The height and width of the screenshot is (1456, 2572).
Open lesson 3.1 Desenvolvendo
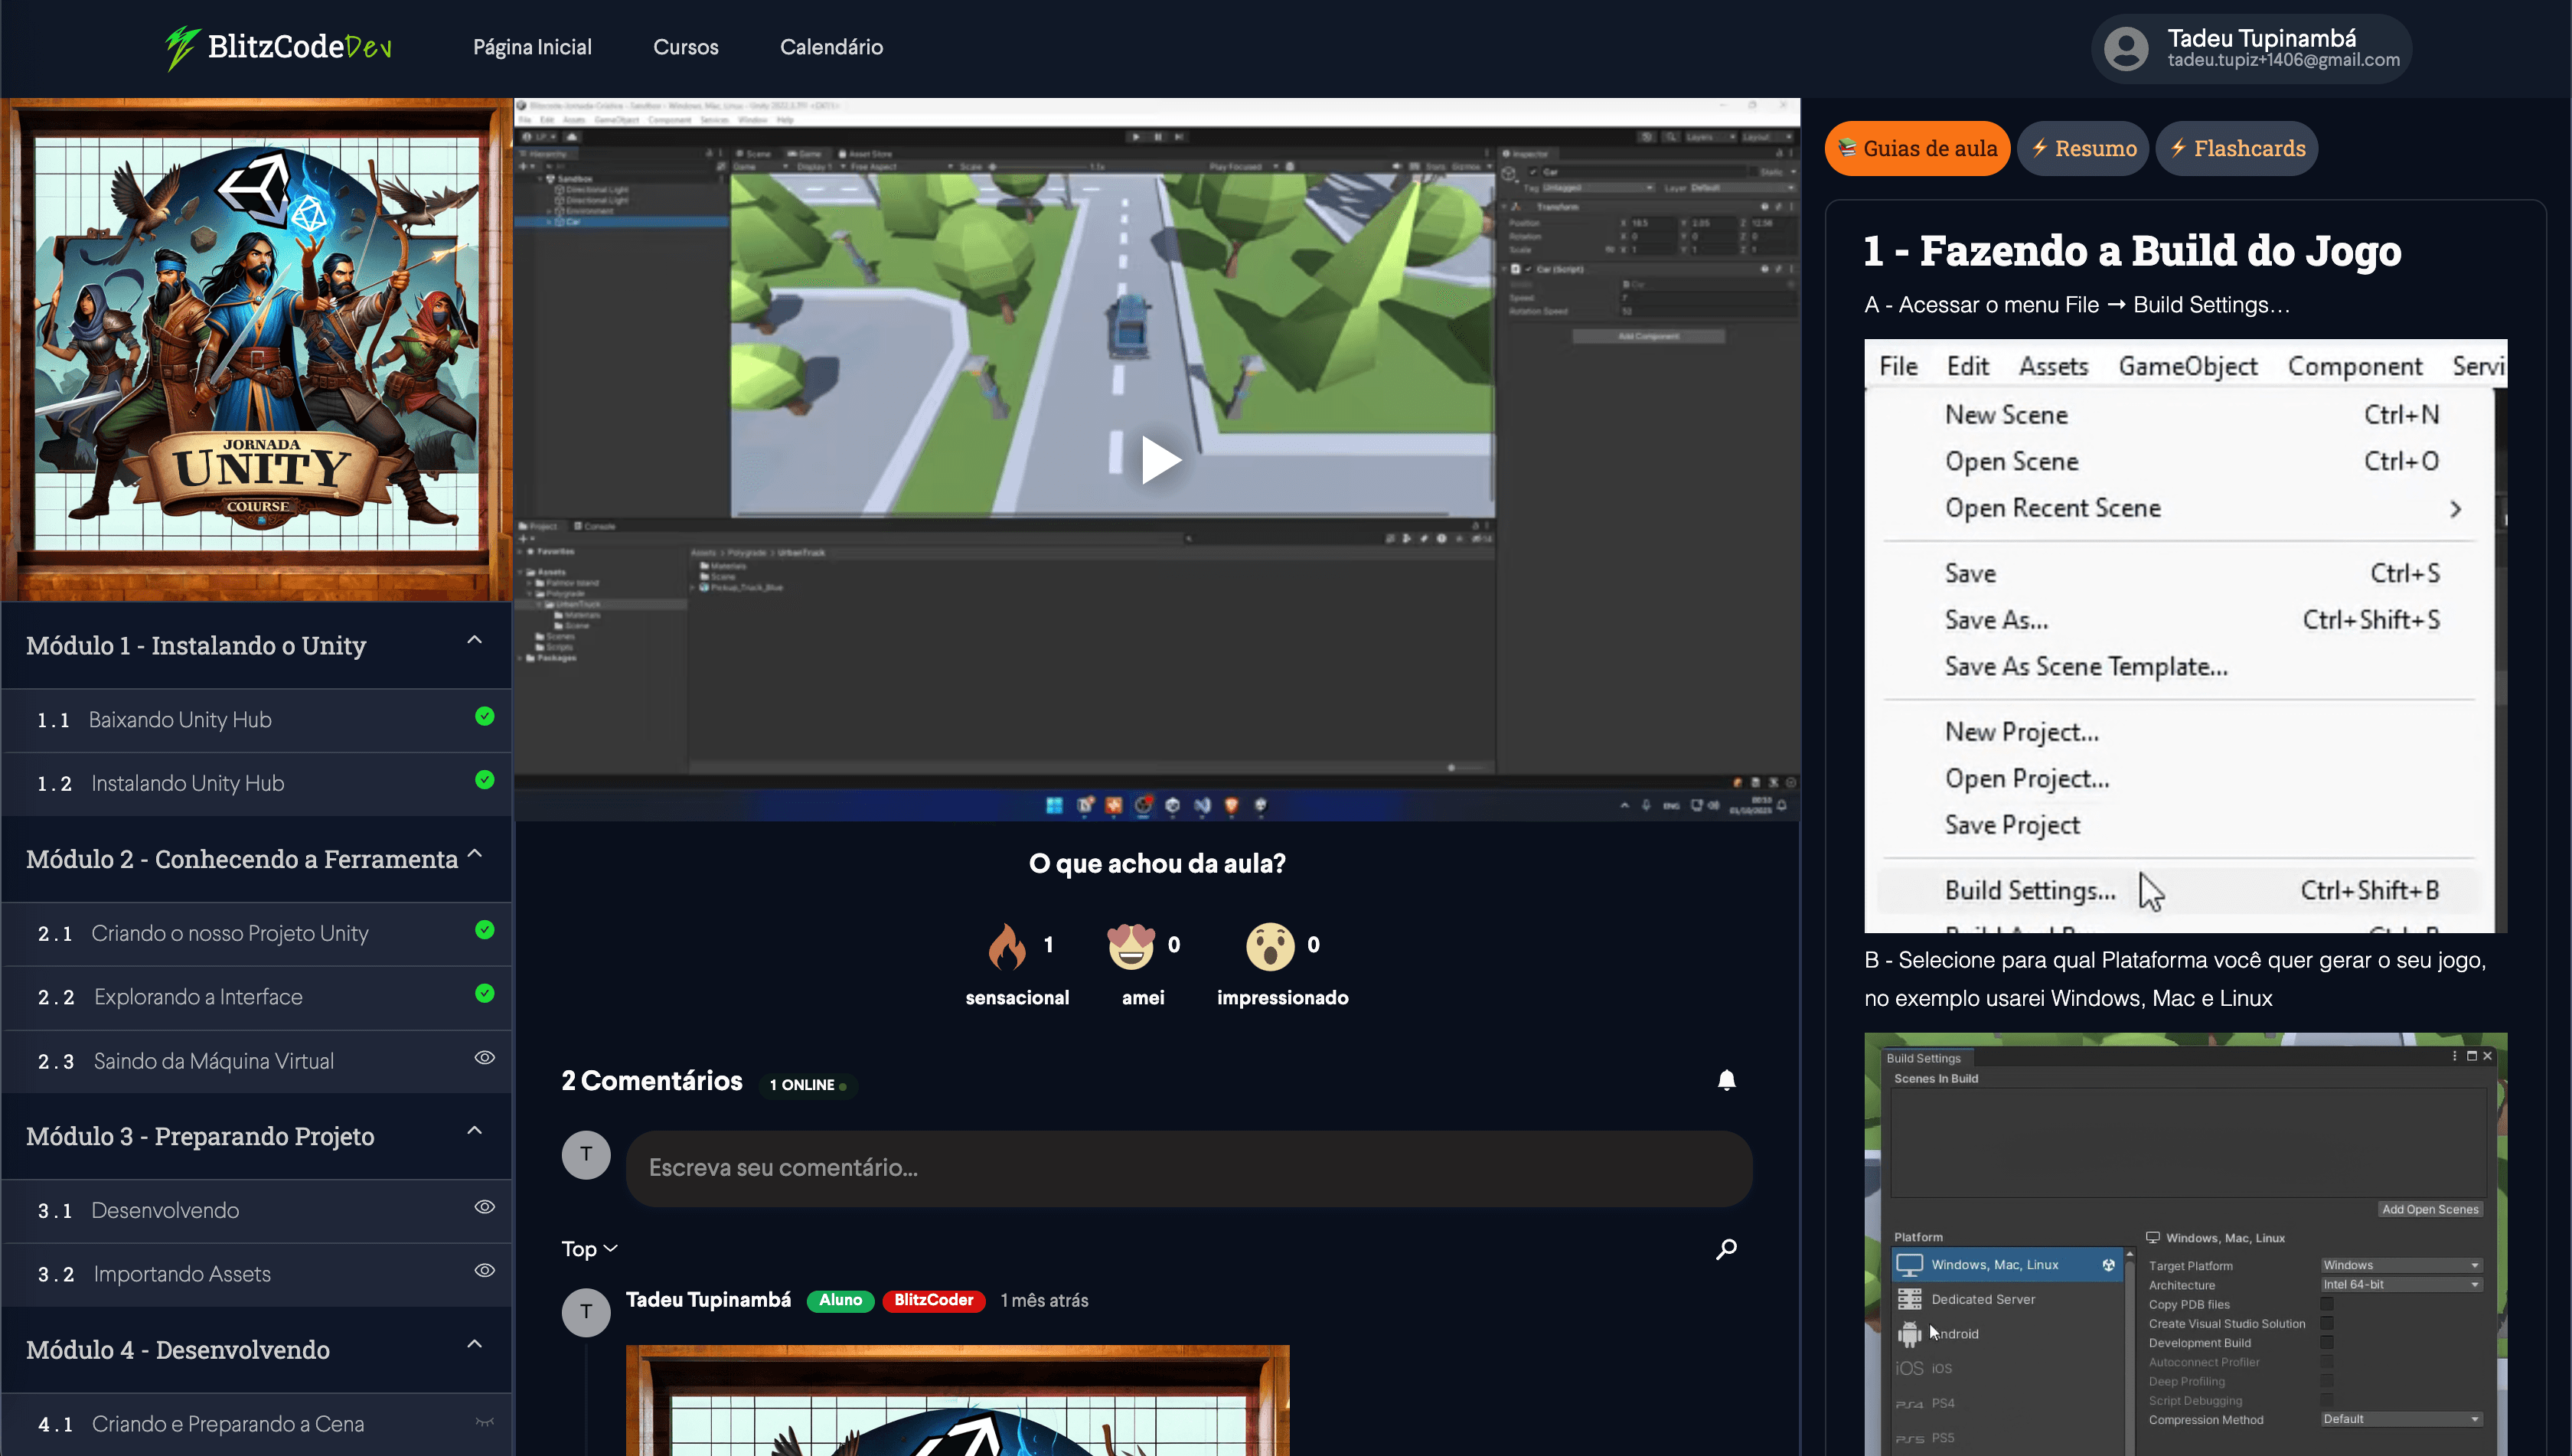(256, 1211)
